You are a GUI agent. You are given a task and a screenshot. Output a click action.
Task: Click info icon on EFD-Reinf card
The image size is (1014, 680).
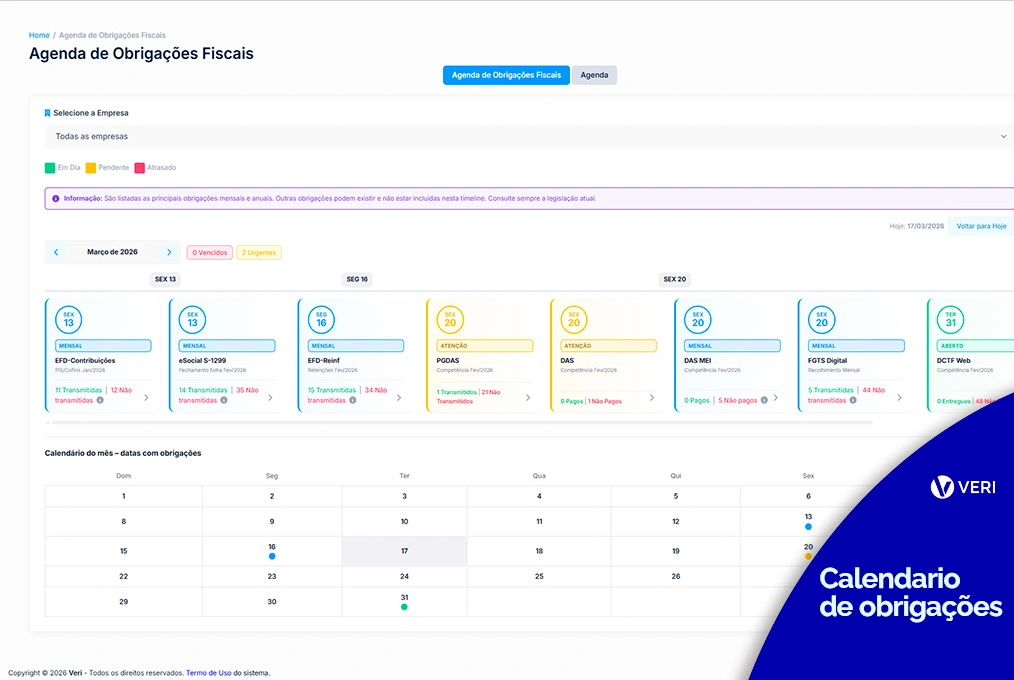[x=352, y=400]
